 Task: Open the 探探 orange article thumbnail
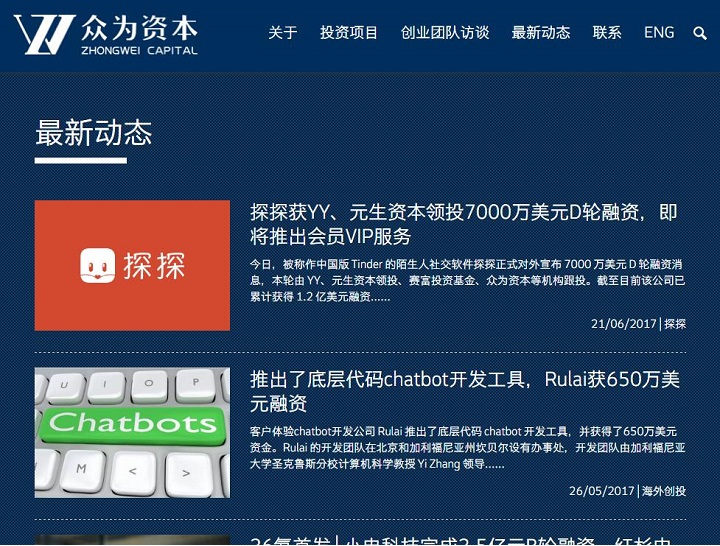[x=132, y=265]
